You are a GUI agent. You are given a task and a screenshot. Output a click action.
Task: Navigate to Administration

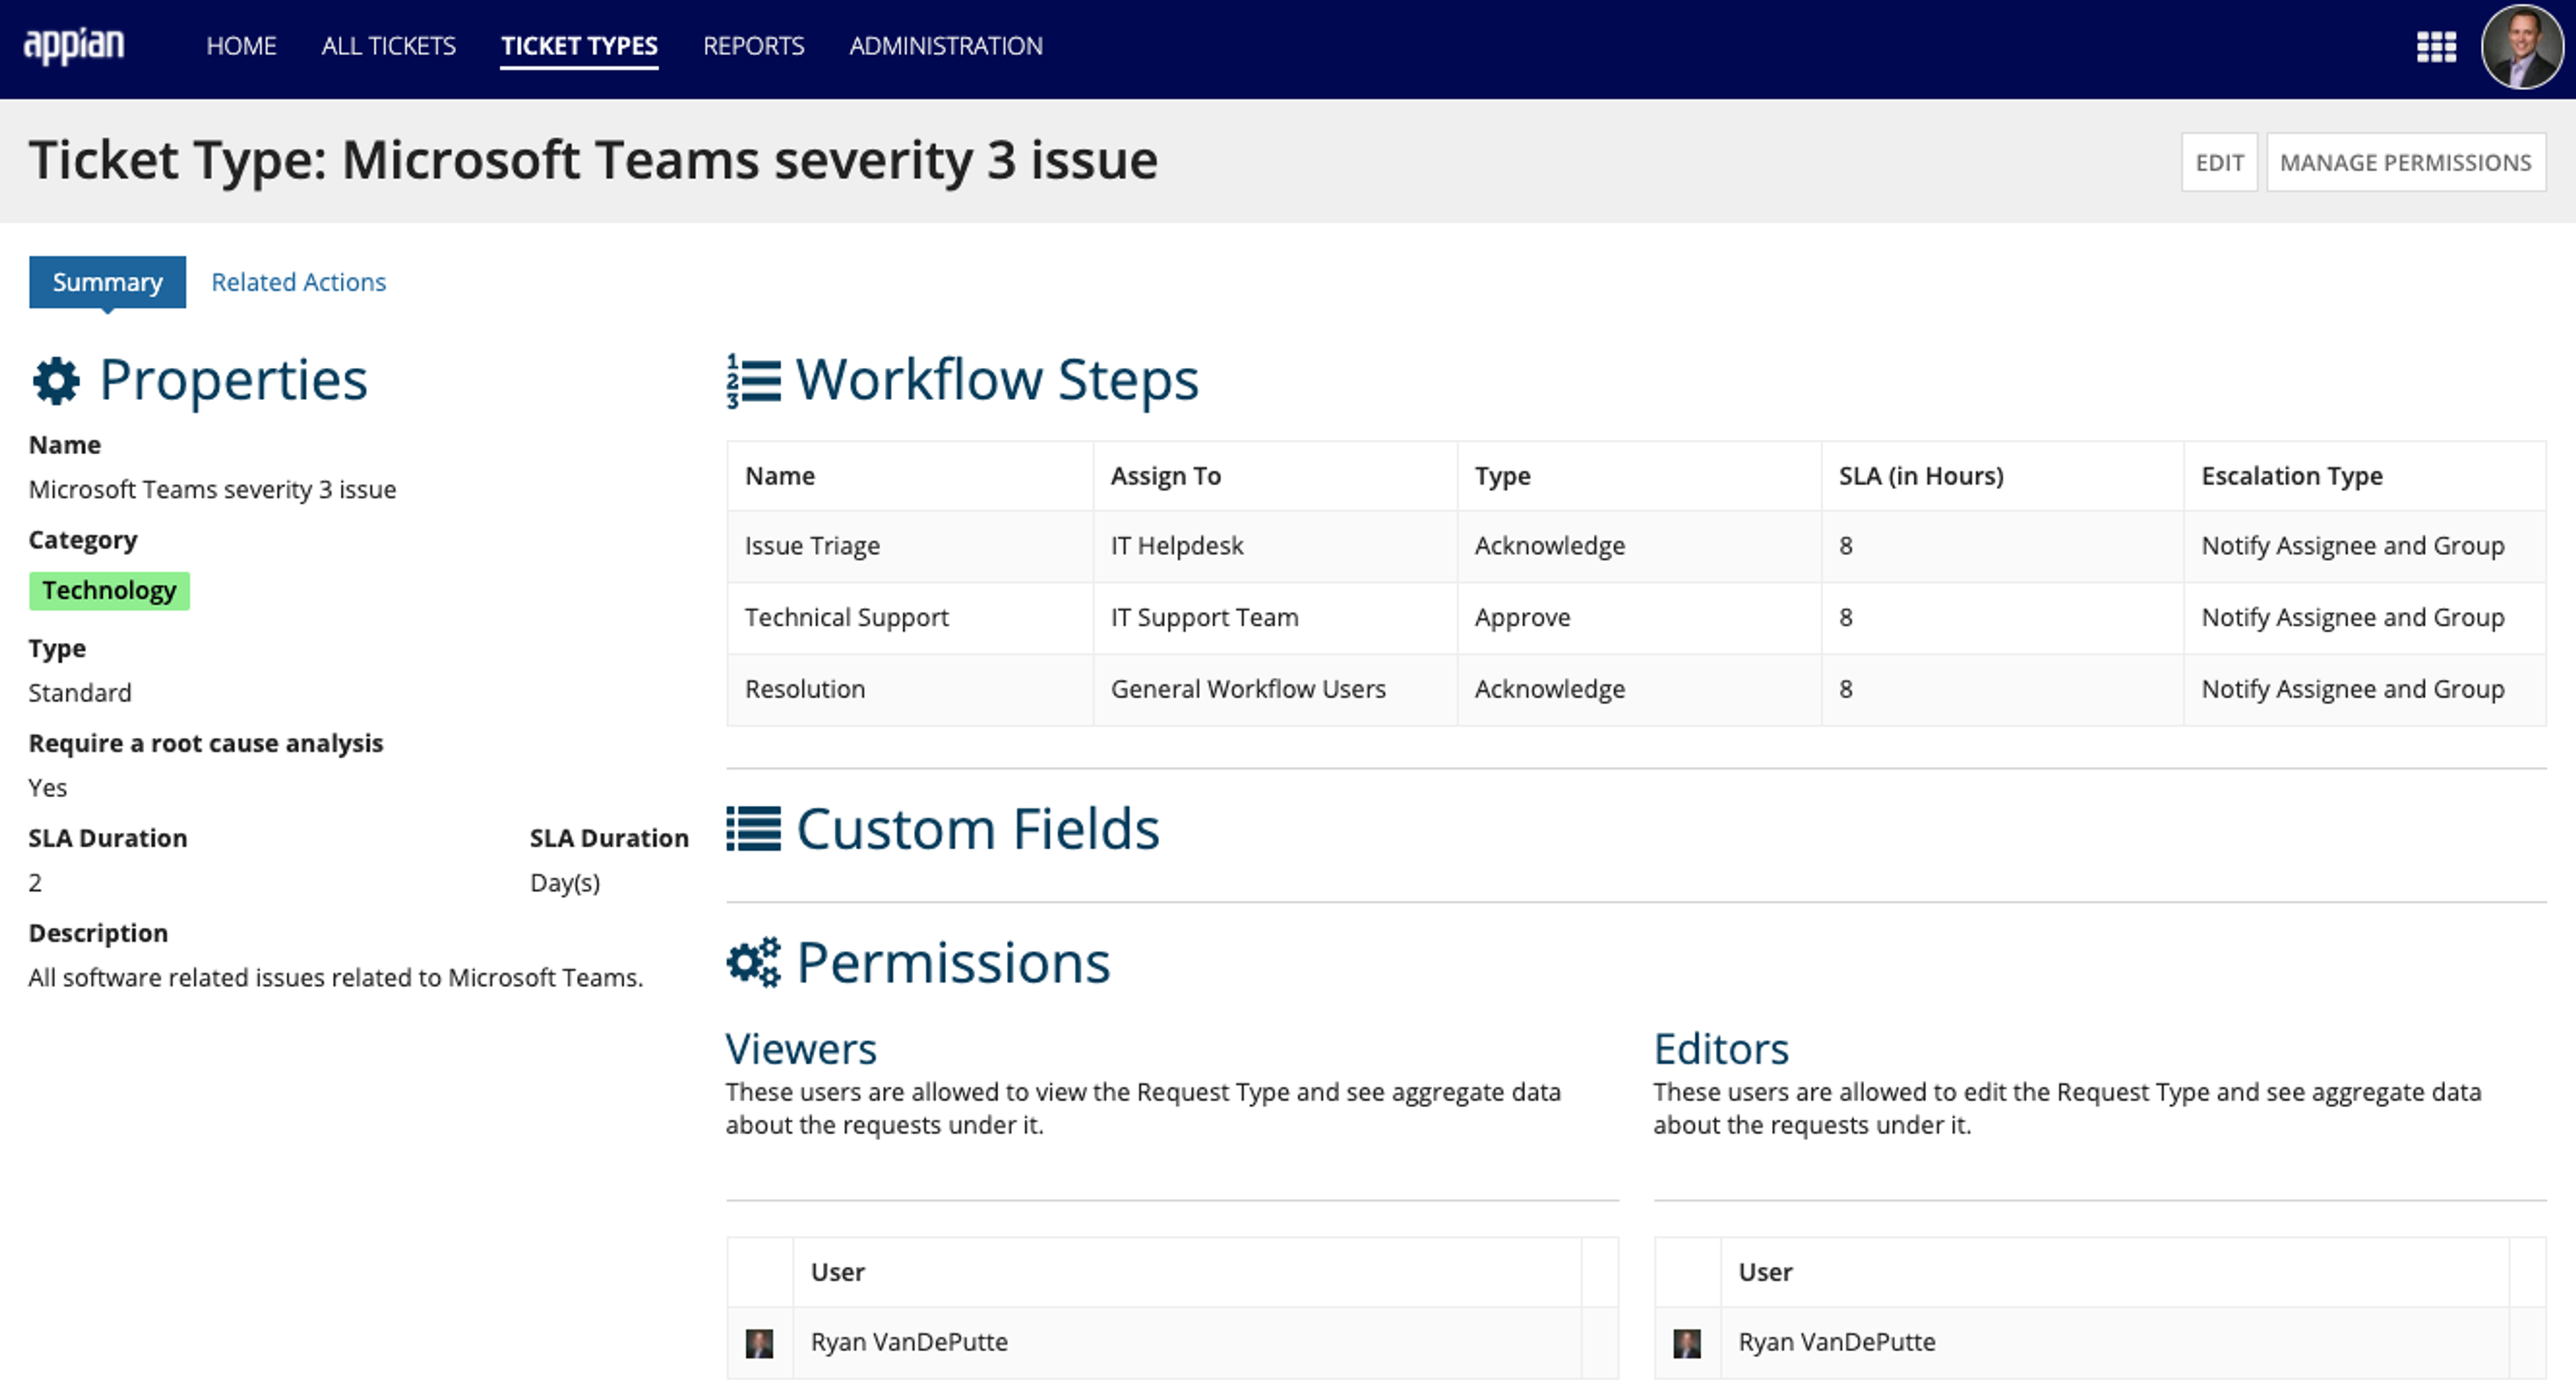946,46
